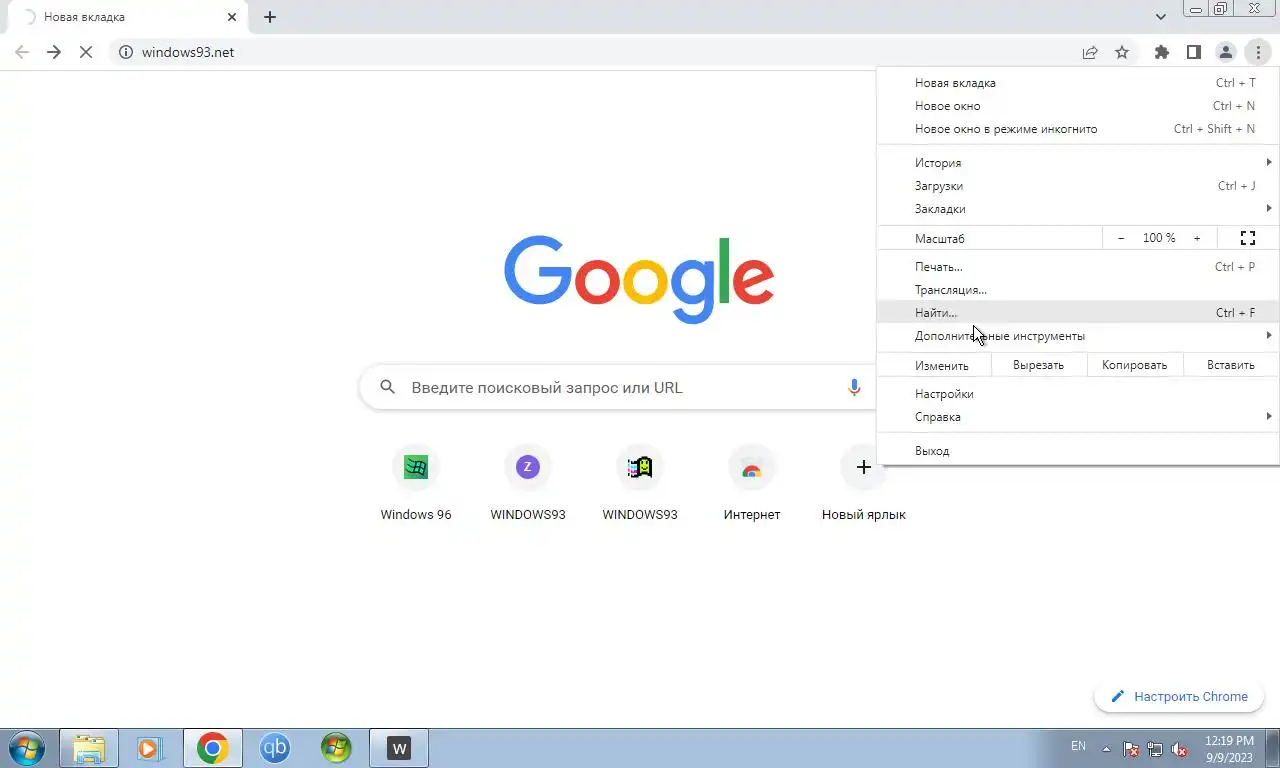1280x768 pixels.
Task: Stop page loading with the X button
Action: click(x=86, y=52)
